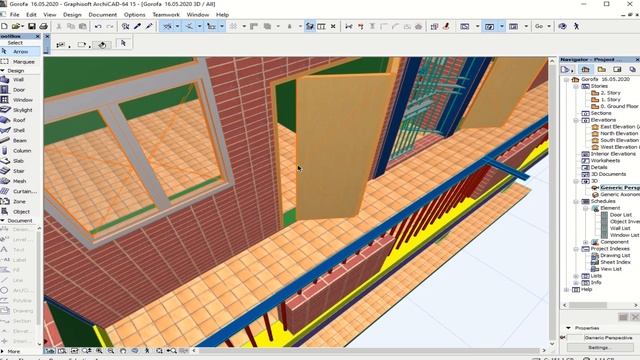
Task: Create a new file from toolbar
Action: [x=4, y=26]
